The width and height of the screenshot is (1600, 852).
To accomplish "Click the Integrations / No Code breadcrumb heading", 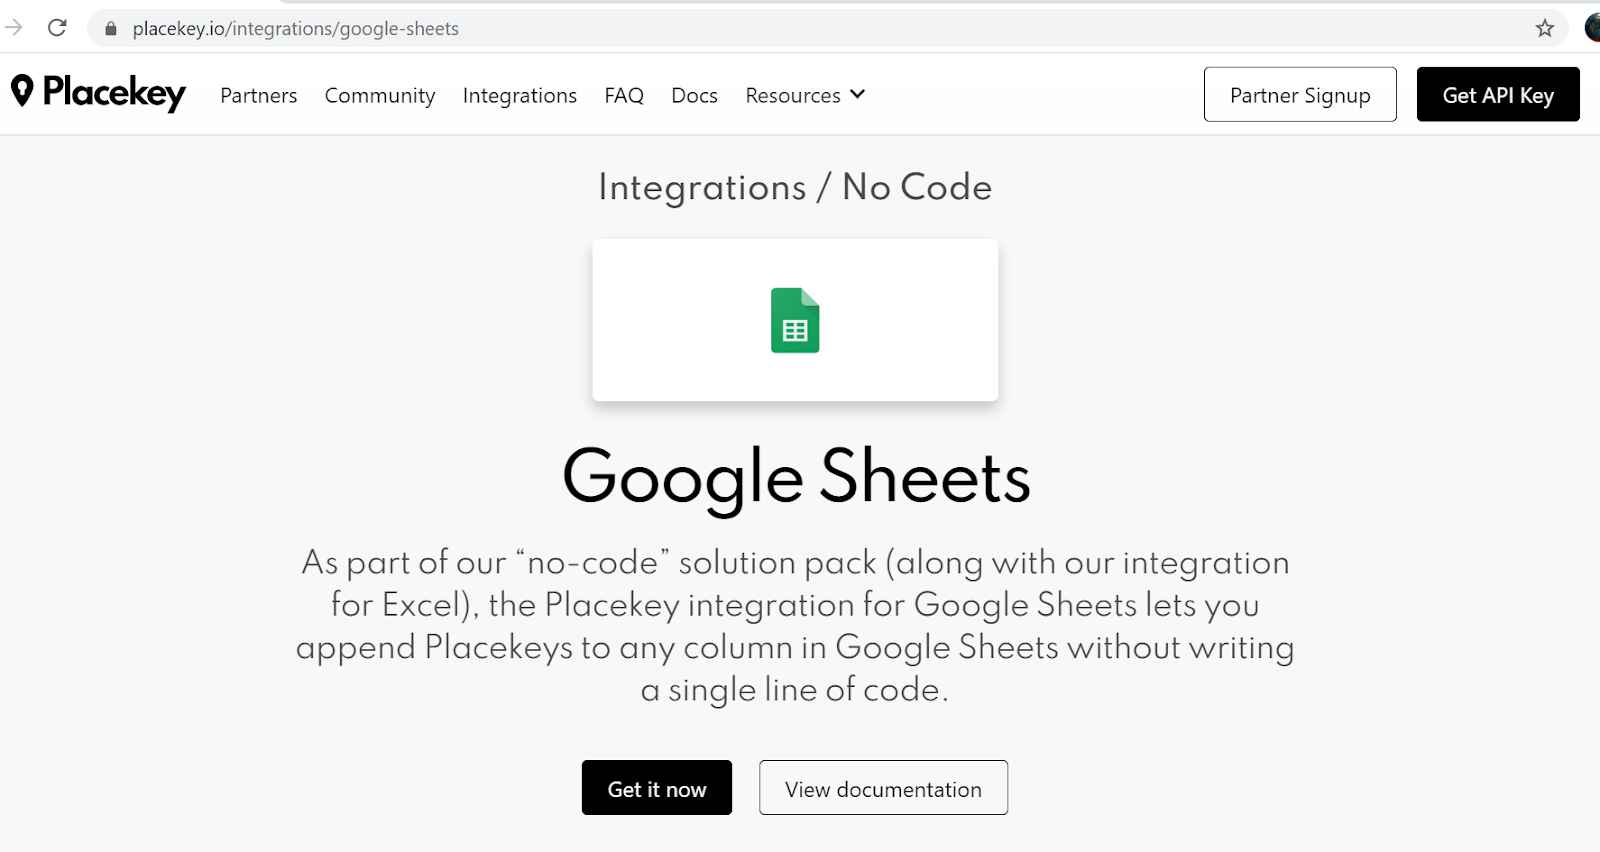I will click(x=795, y=187).
